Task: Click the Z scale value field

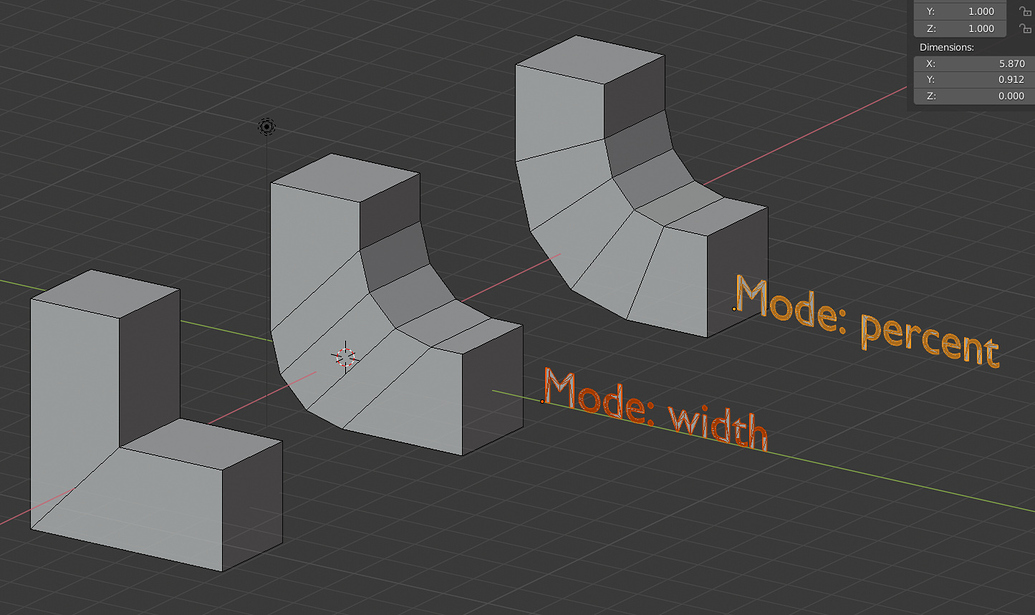Action: click(958, 28)
